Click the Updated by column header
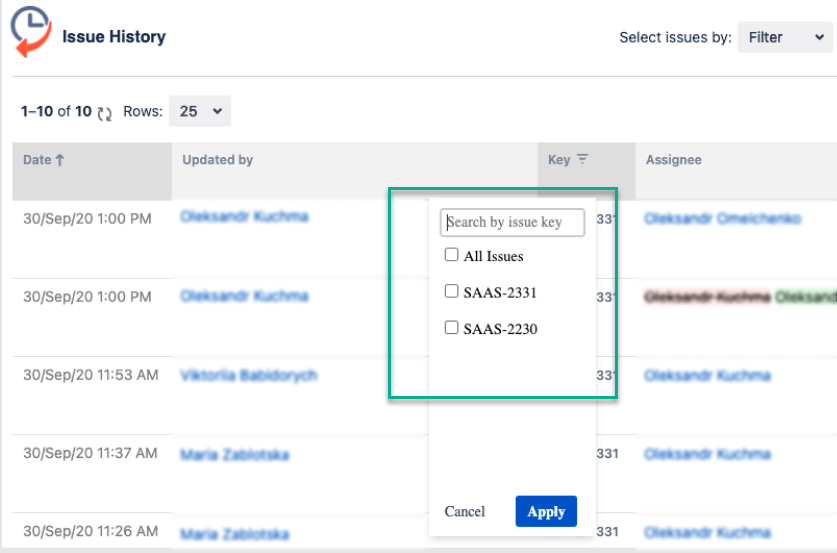Image resolution: width=837 pixels, height=553 pixels. (354, 171)
